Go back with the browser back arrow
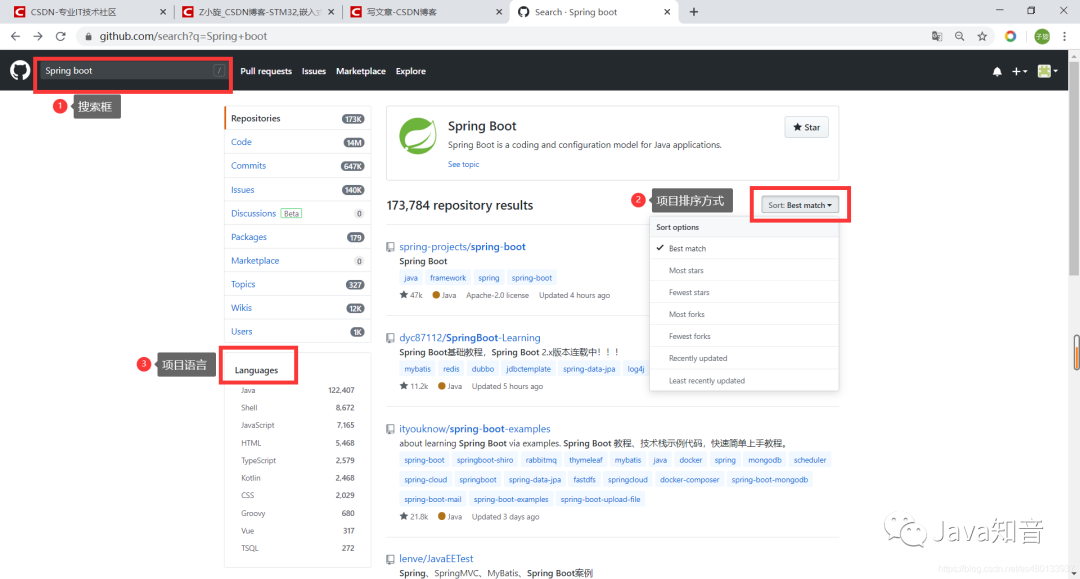 click(x=15, y=36)
